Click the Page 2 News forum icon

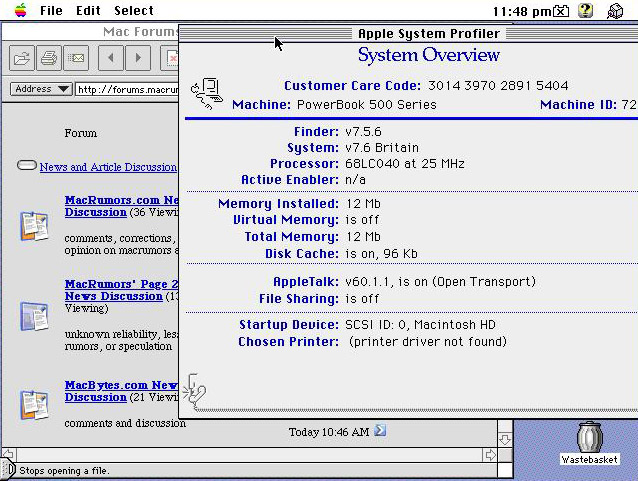34,316
